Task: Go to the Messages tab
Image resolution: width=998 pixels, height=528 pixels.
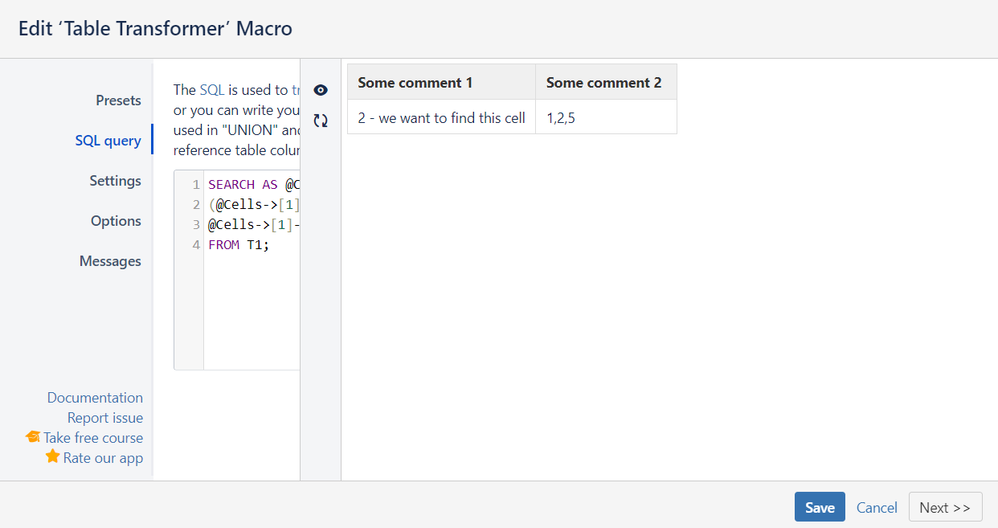Action: (x=110, y=261)
